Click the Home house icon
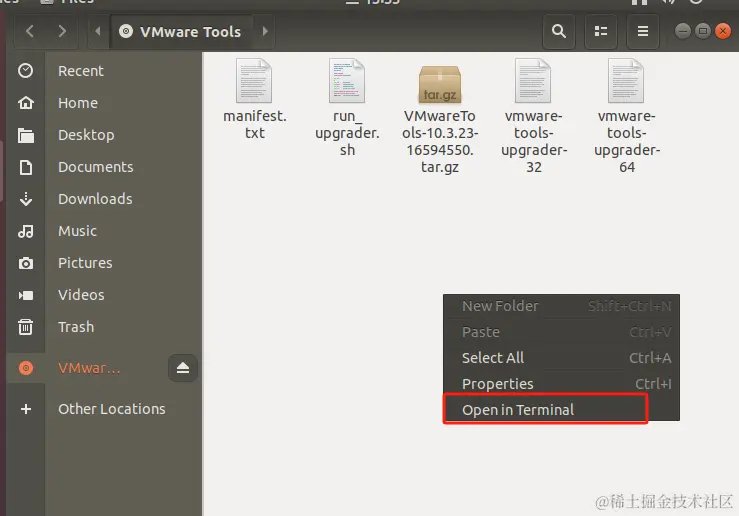 coord(25,103)
